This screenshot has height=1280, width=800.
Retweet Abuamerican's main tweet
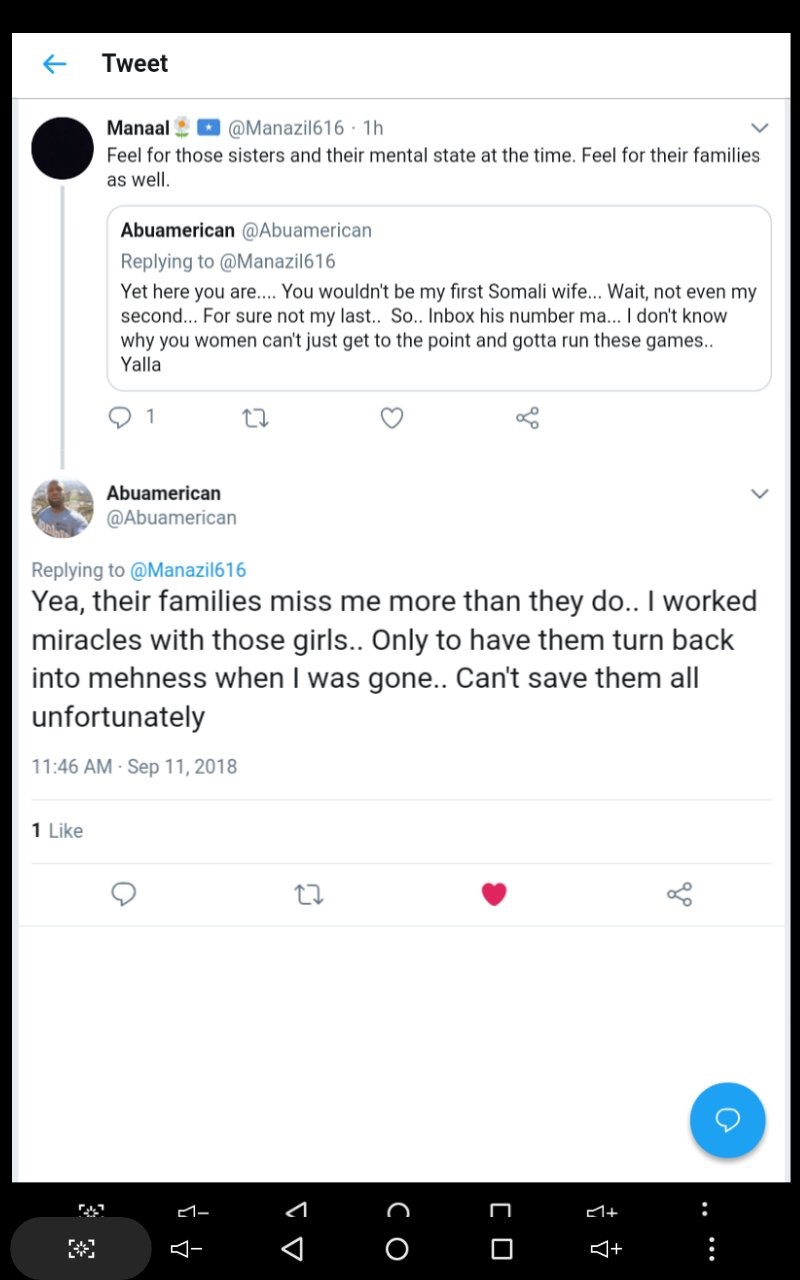pos(309,894)
